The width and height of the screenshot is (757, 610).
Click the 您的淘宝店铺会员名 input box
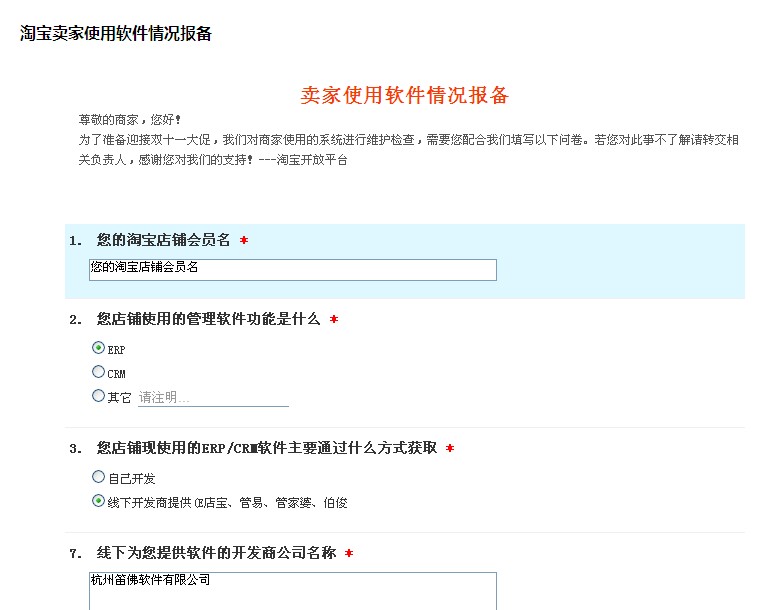292,270
